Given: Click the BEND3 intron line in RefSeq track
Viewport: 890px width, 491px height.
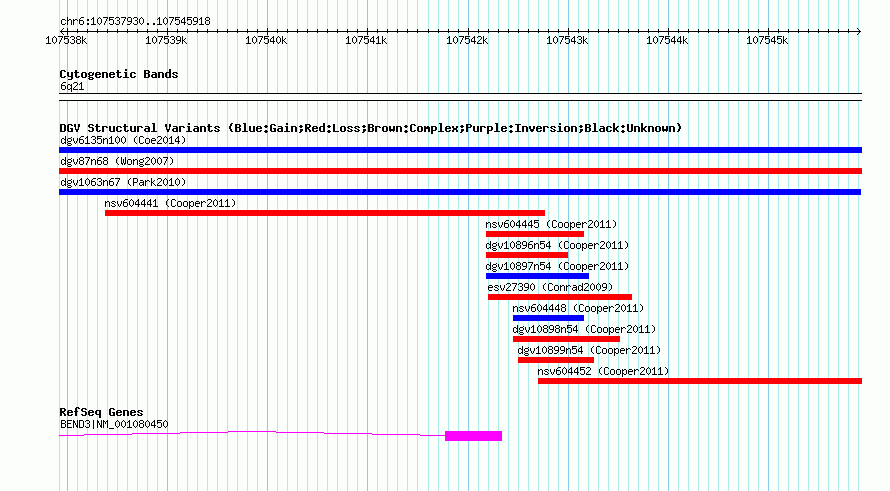Looking at the screenshot, I should (x=252, y=434).
